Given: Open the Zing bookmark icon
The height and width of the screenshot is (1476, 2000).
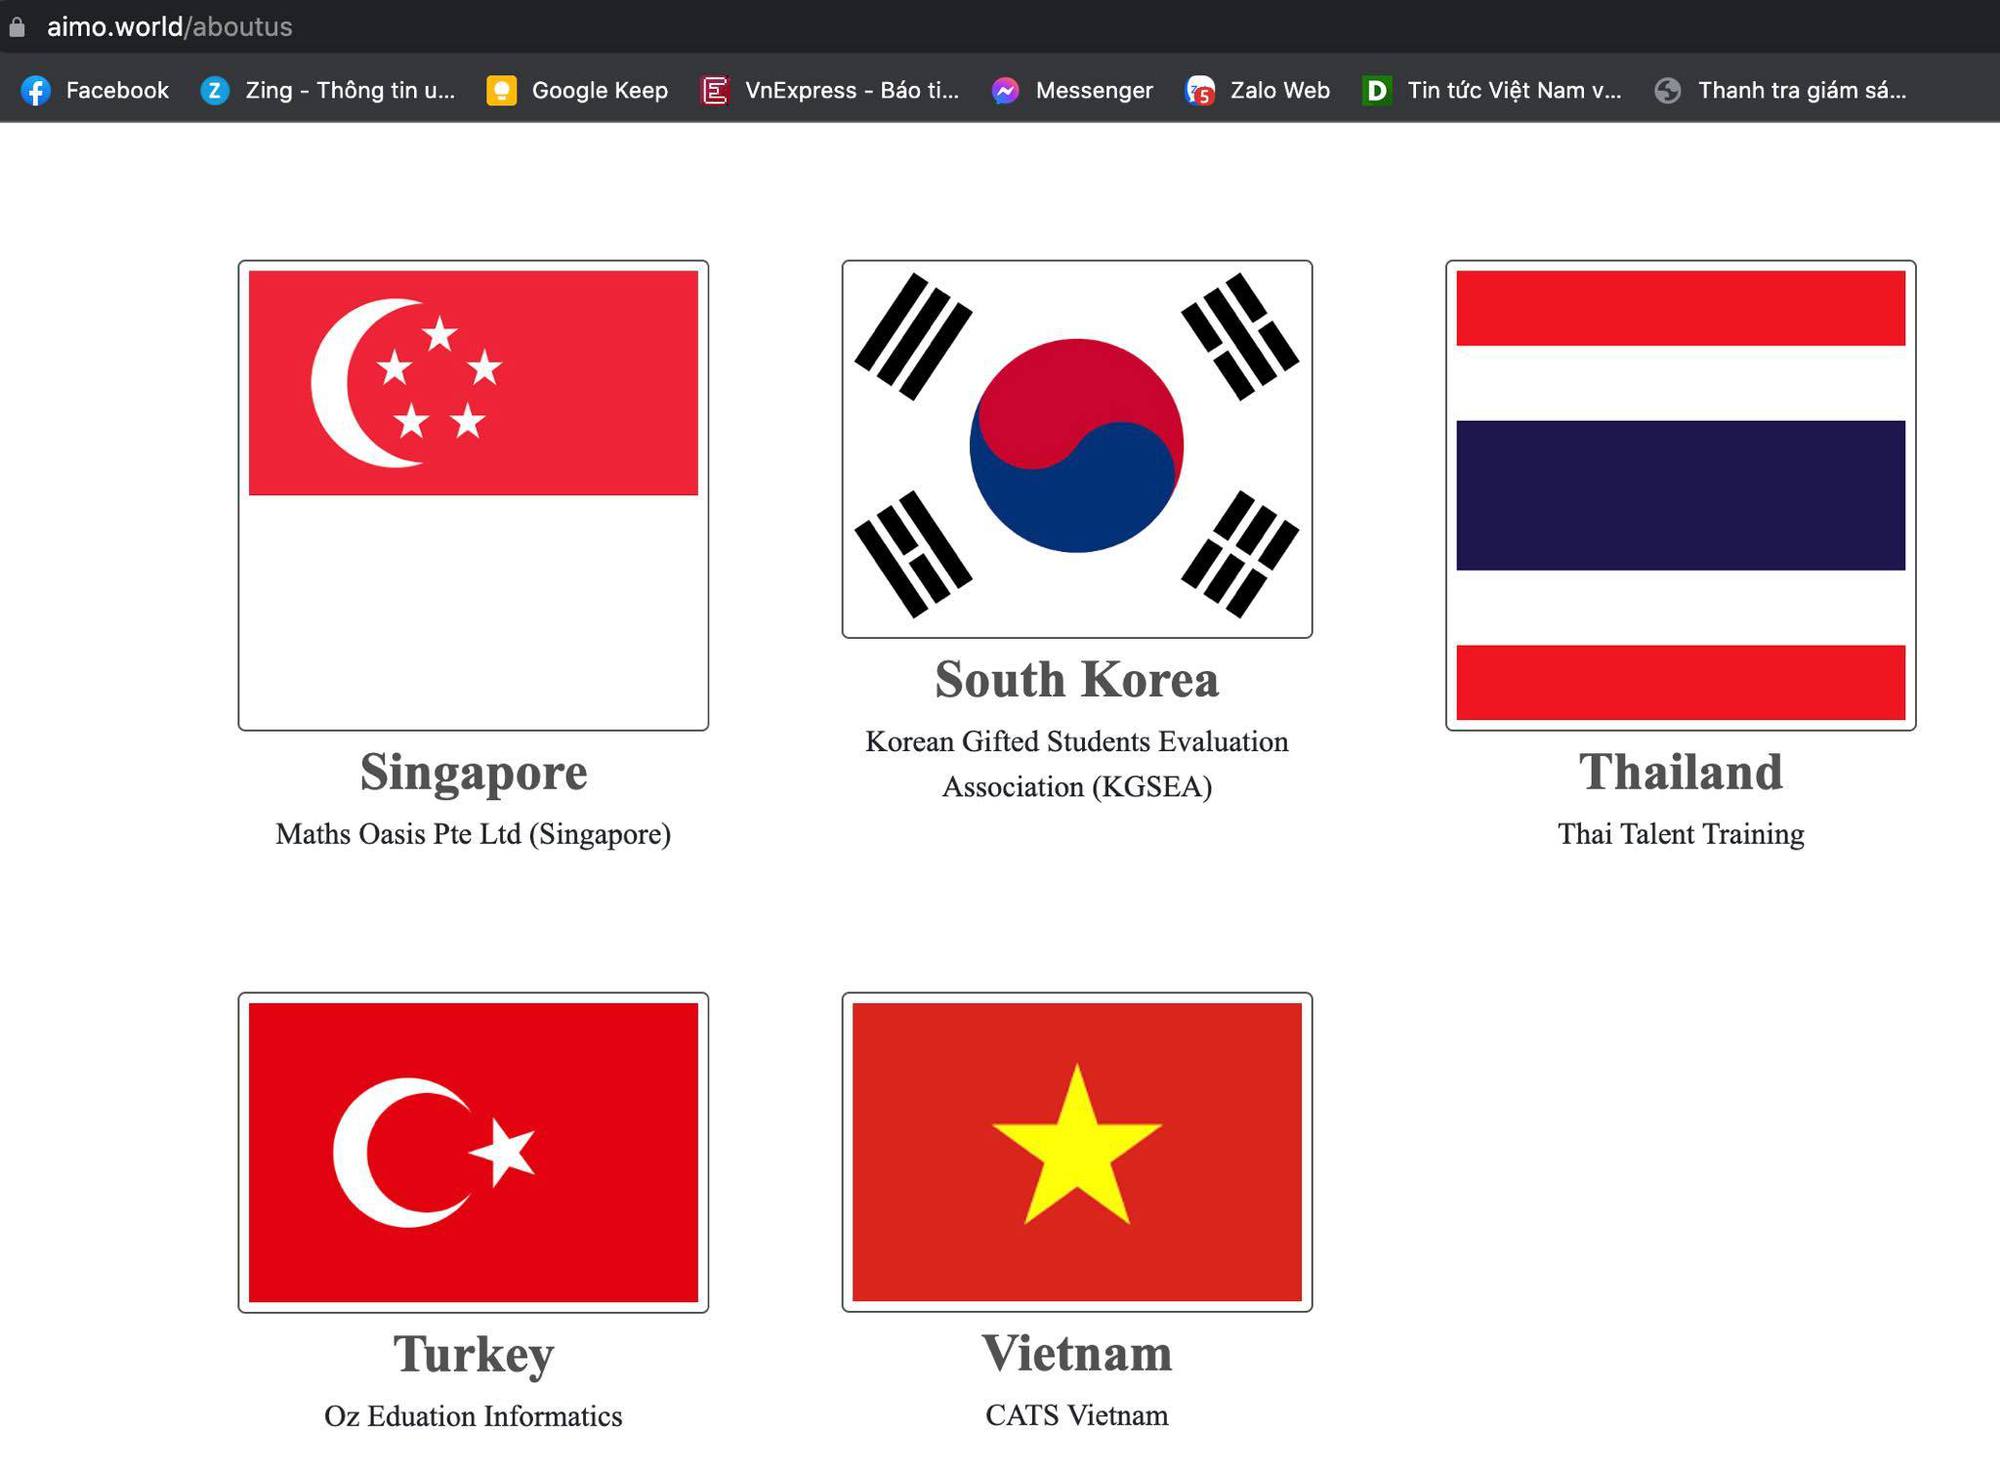Looking at the screenshot, I should click(x=214, y=91).
